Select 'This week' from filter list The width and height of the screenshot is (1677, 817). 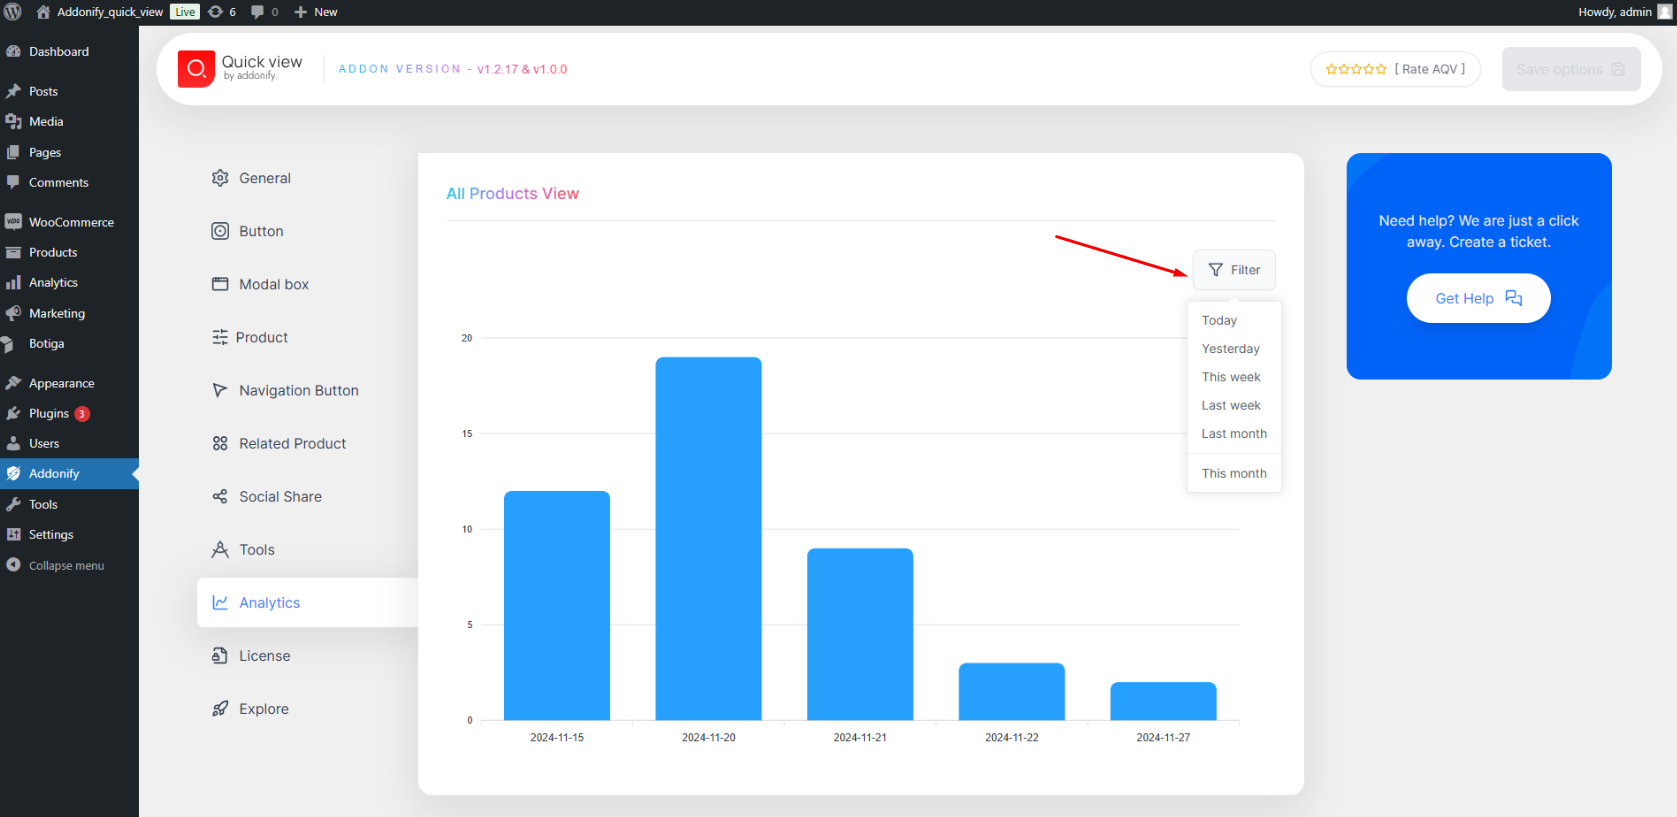coord(1231,377)
